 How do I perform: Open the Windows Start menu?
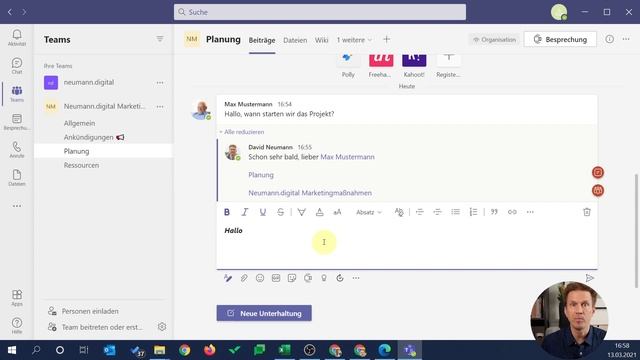(12, 350)
